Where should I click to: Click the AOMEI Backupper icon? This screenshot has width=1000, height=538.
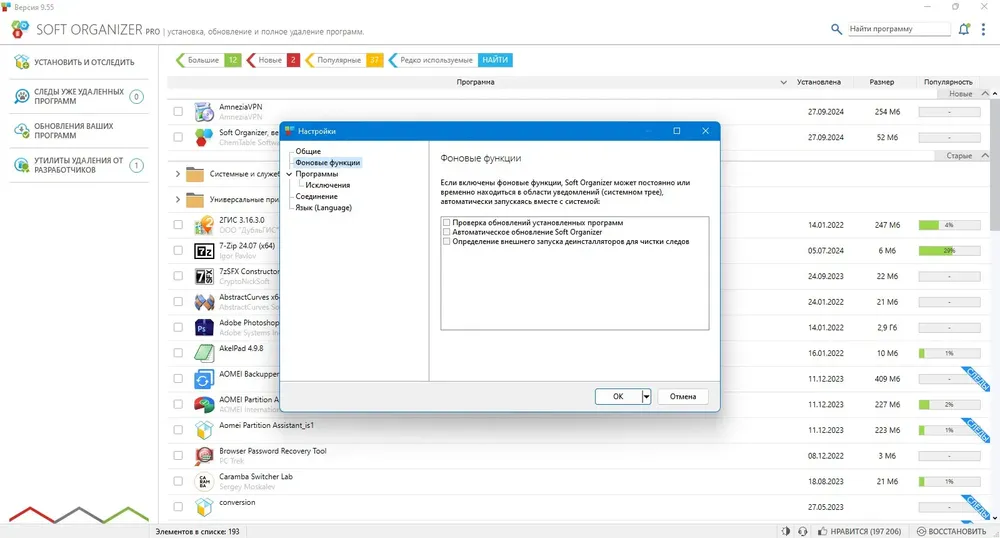[203, 379]
